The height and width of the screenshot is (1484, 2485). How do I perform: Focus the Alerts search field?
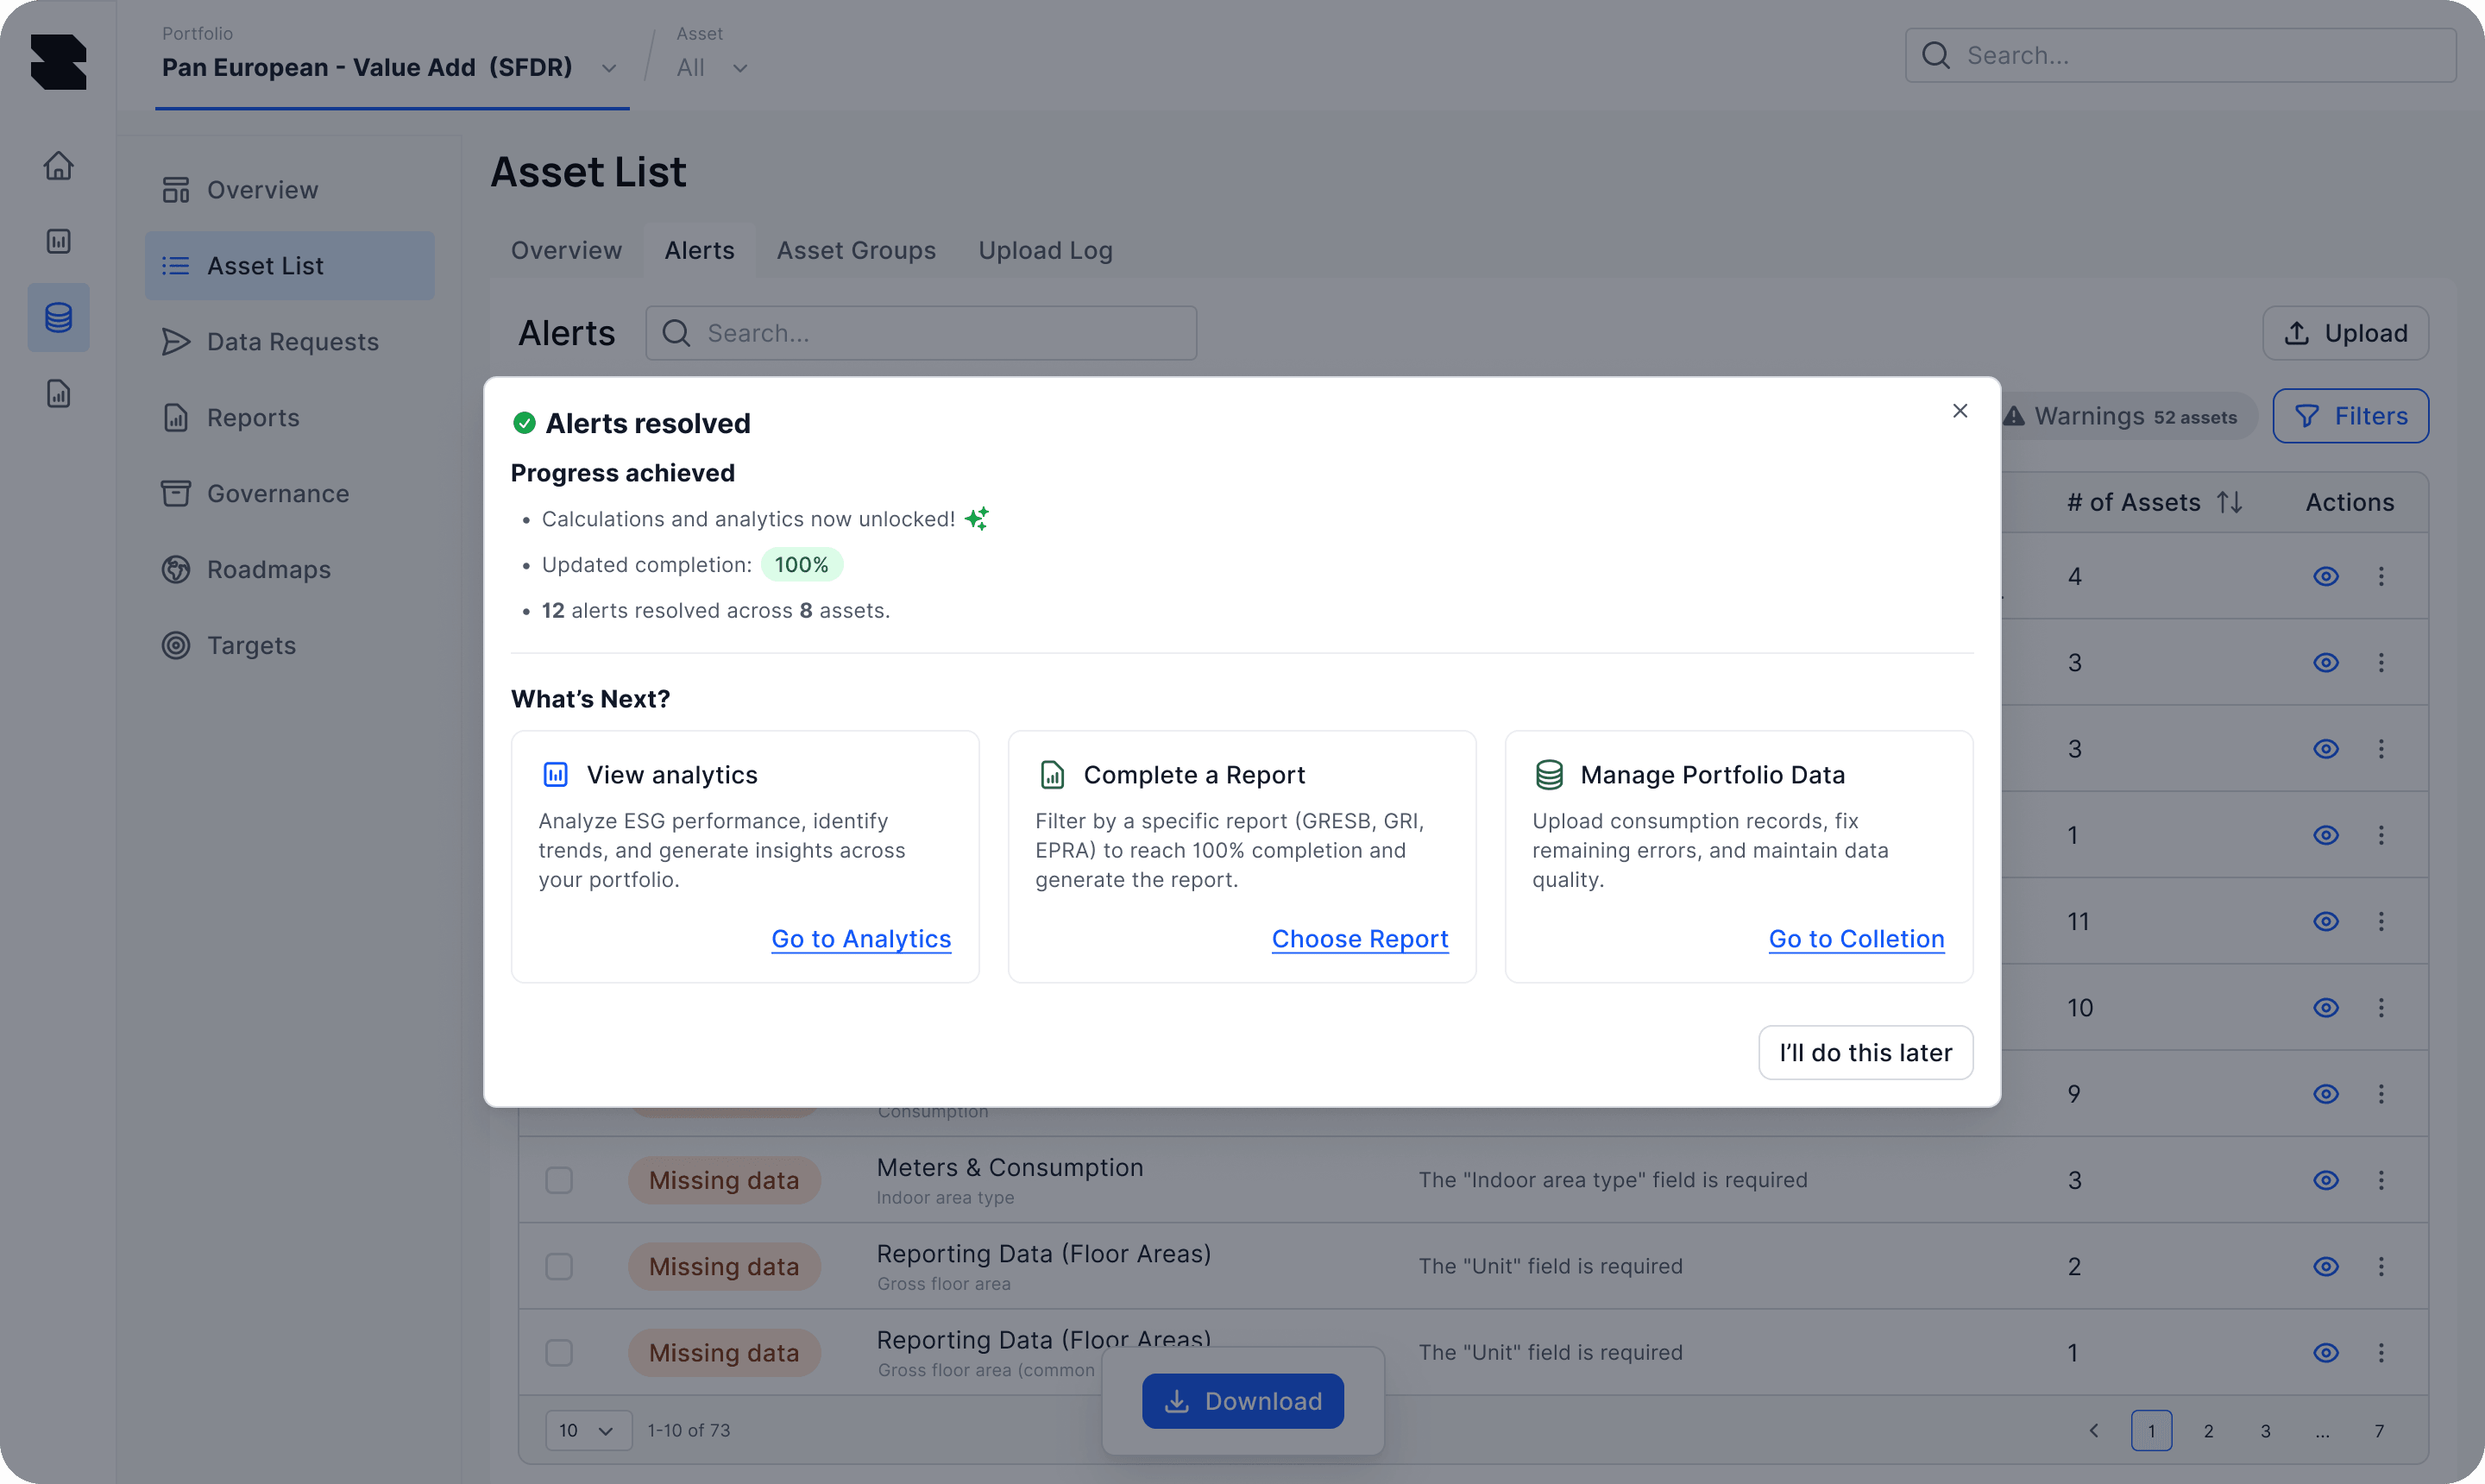(921, 333)
